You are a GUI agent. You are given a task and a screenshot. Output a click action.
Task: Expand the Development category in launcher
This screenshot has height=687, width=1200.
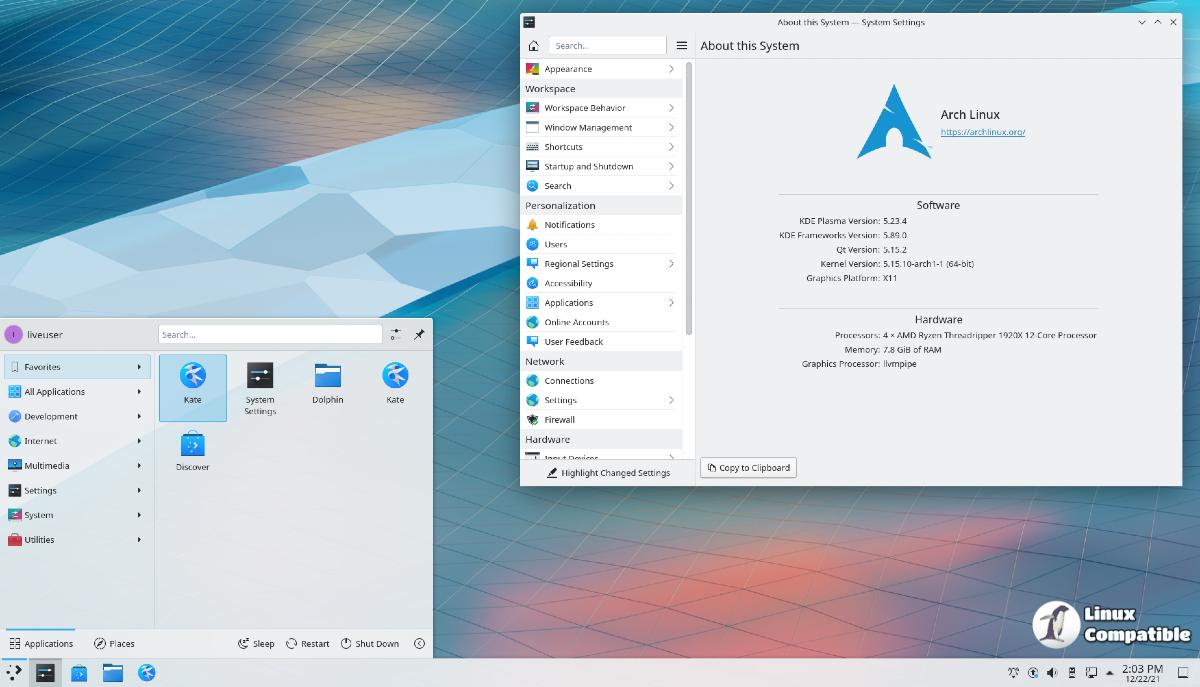(x=77, y=416)
